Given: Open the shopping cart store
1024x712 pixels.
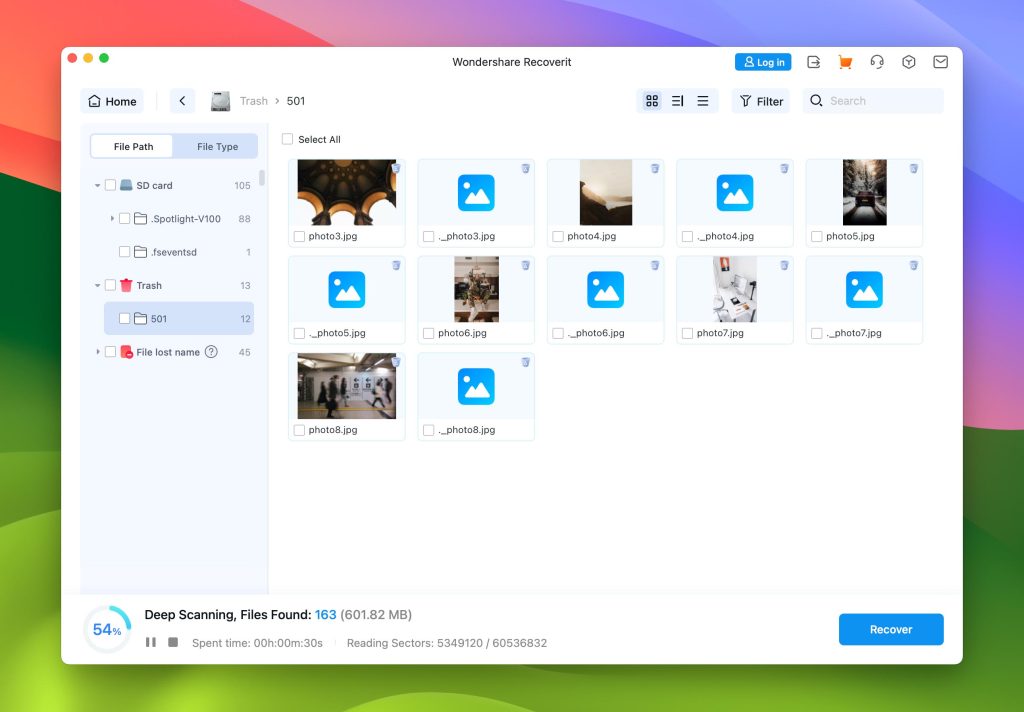Looking at the screenshot, I should pos(844,62).
